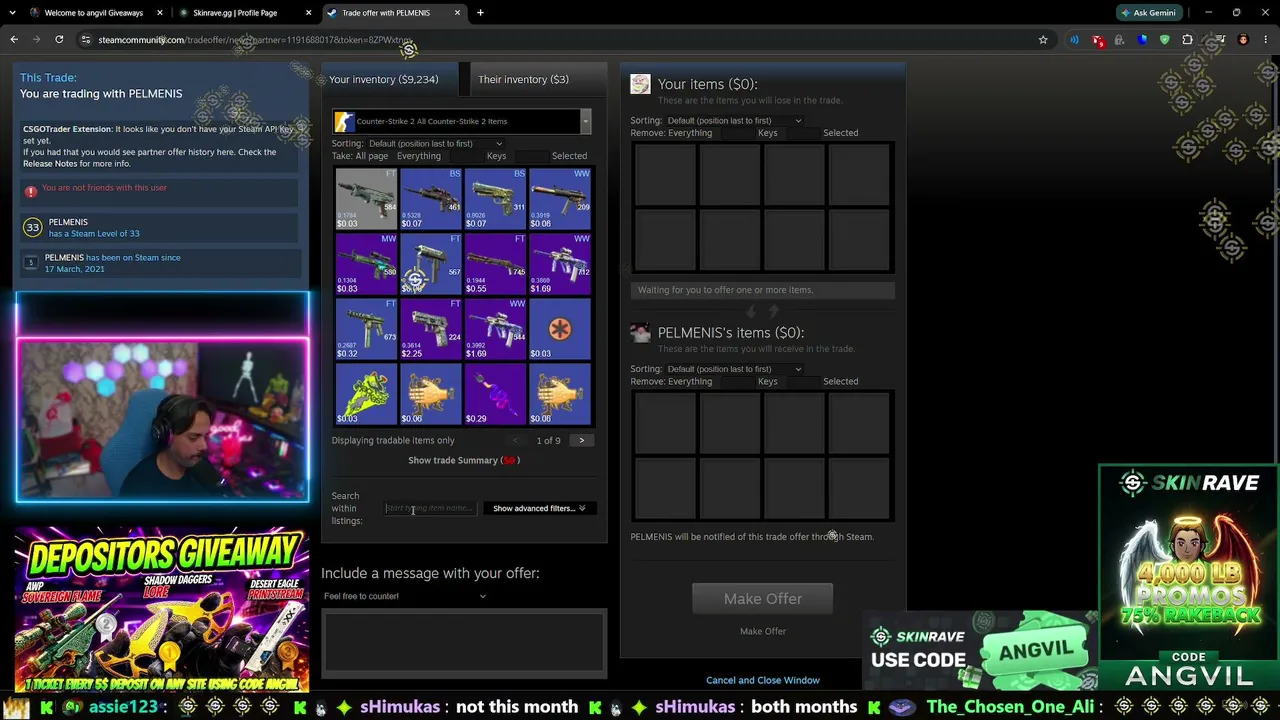1280x720 pixels.
Task: Select the golden hand item priced $0.08
Action: point(560,393)
